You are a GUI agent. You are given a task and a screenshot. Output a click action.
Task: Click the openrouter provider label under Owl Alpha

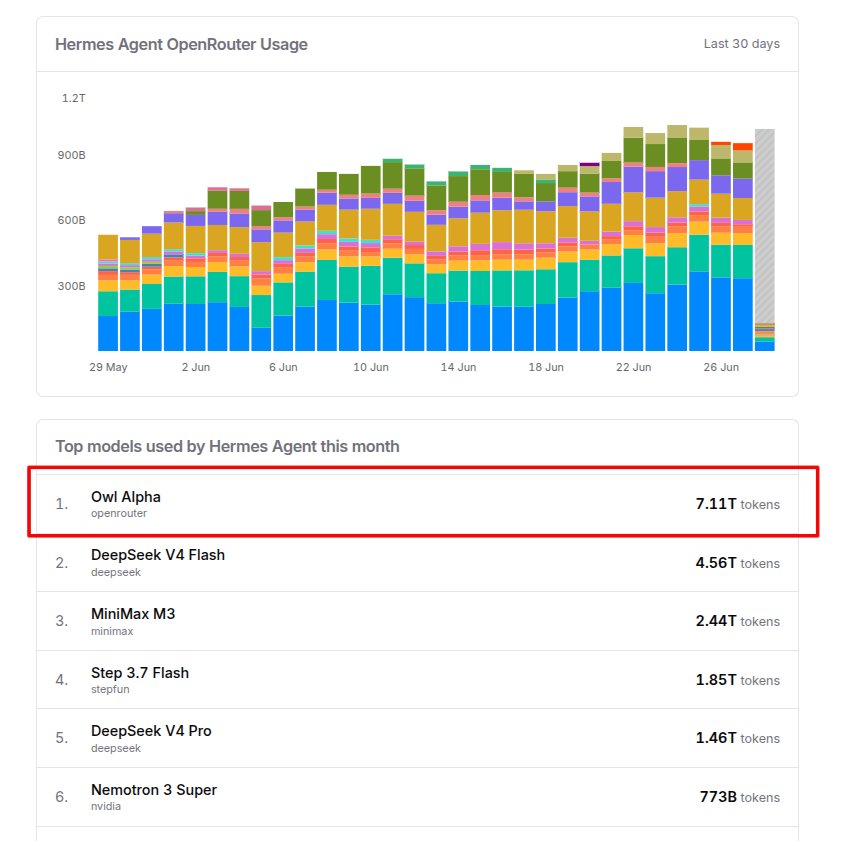point(118,513)
